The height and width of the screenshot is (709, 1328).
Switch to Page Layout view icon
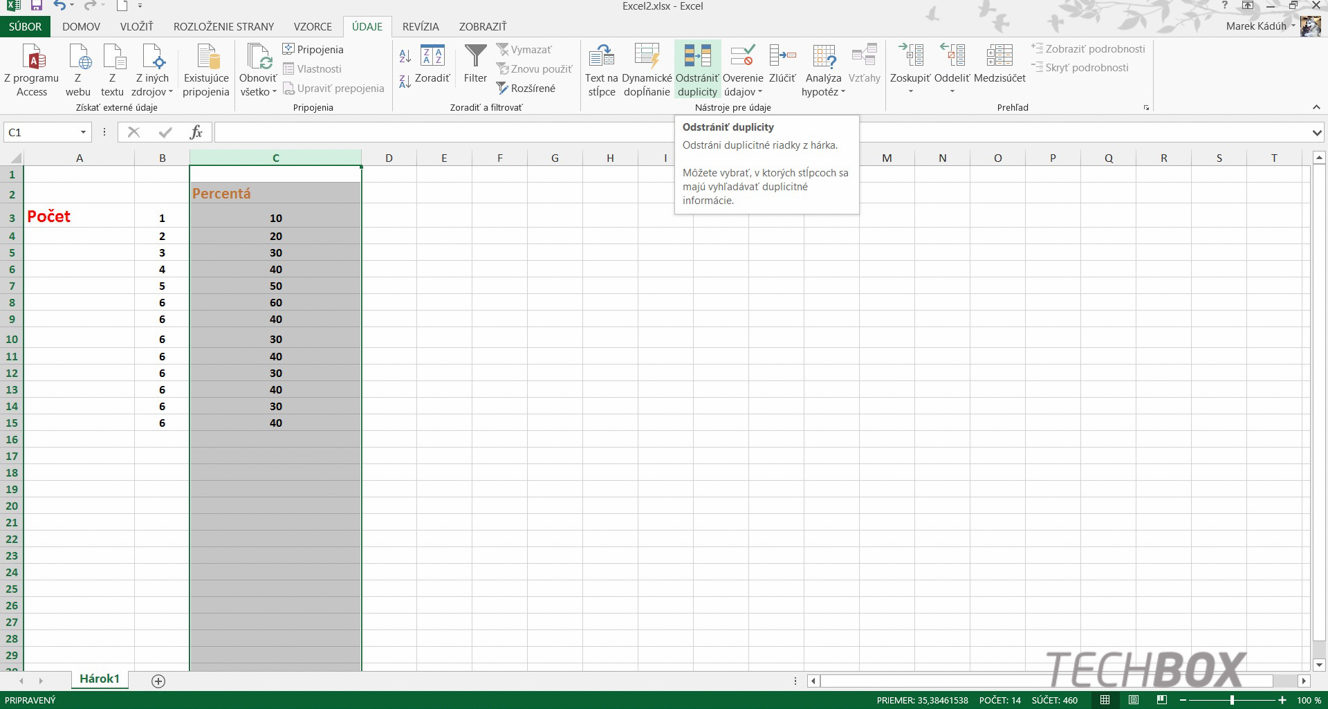[1131, 700]
